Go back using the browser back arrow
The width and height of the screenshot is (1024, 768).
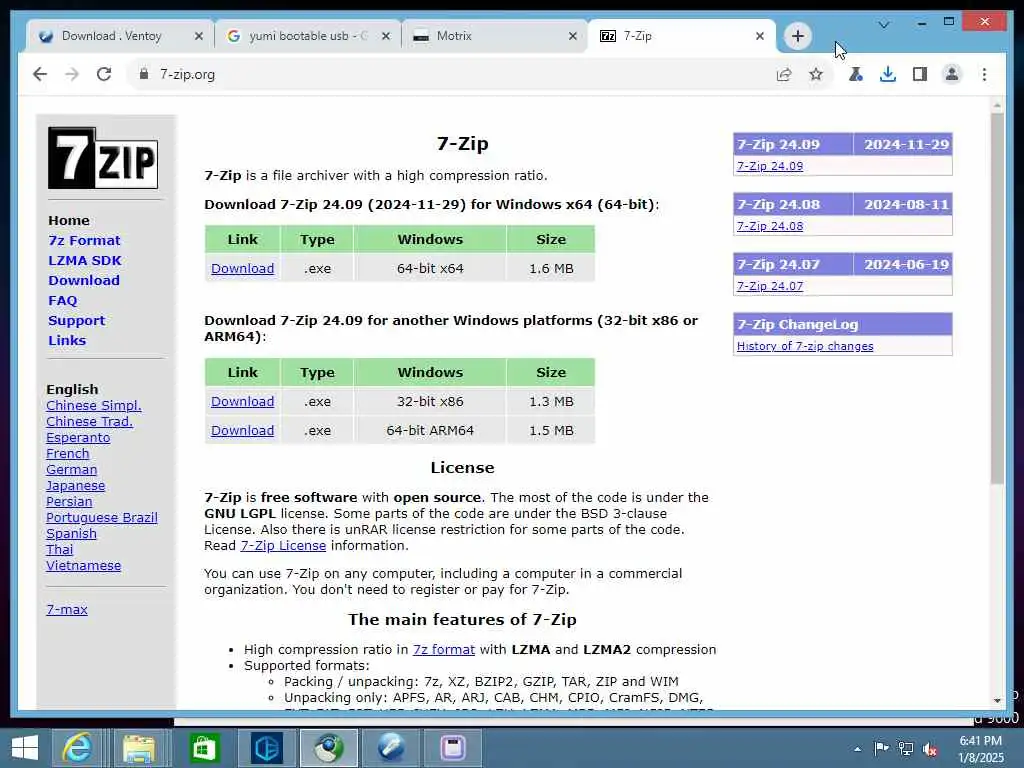[x=40, y=74]
